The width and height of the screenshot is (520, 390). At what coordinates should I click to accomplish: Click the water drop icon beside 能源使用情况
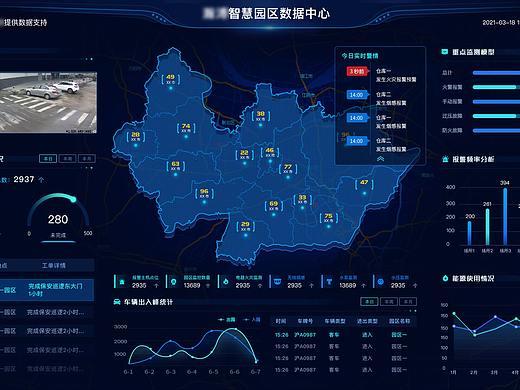(x=445, y=278)
